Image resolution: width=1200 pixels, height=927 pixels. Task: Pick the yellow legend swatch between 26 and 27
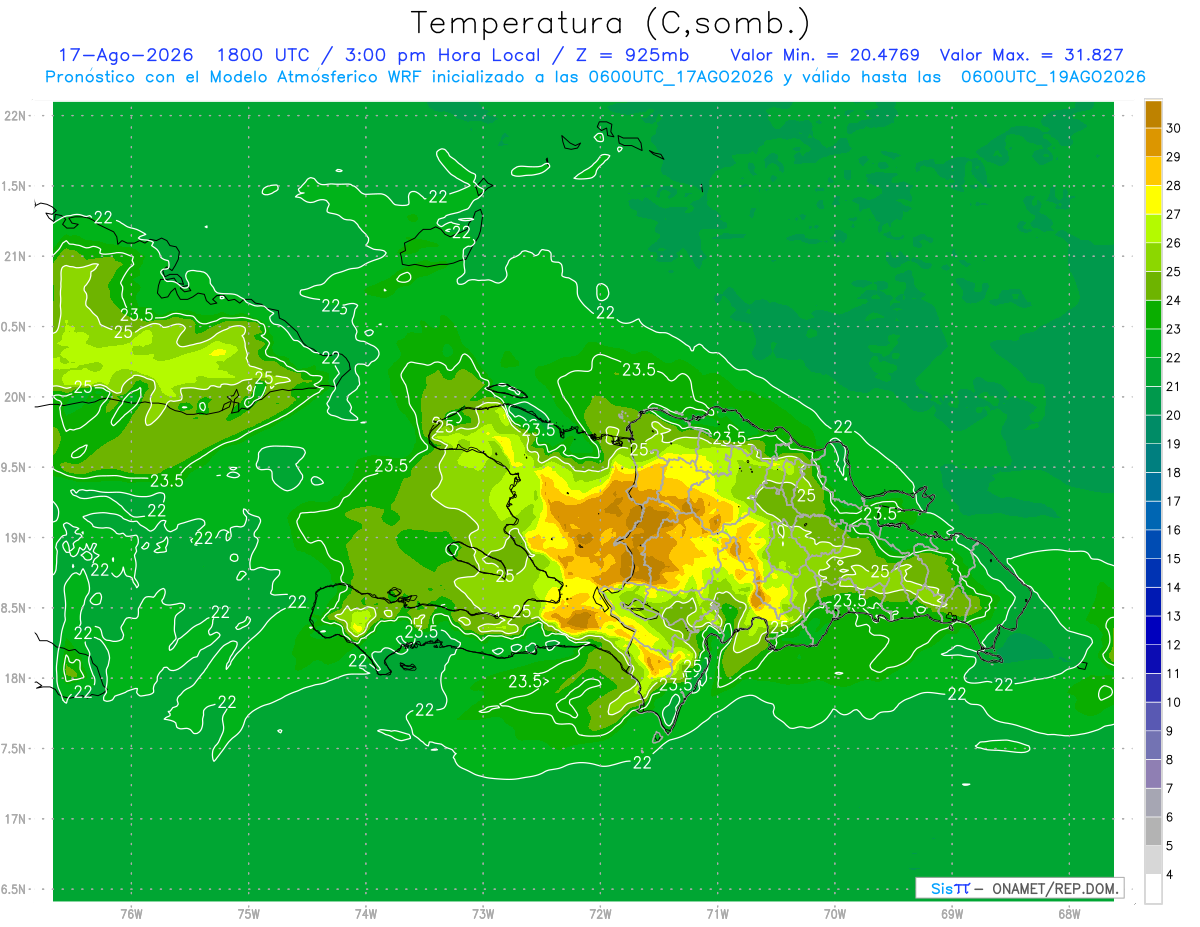1153,229
